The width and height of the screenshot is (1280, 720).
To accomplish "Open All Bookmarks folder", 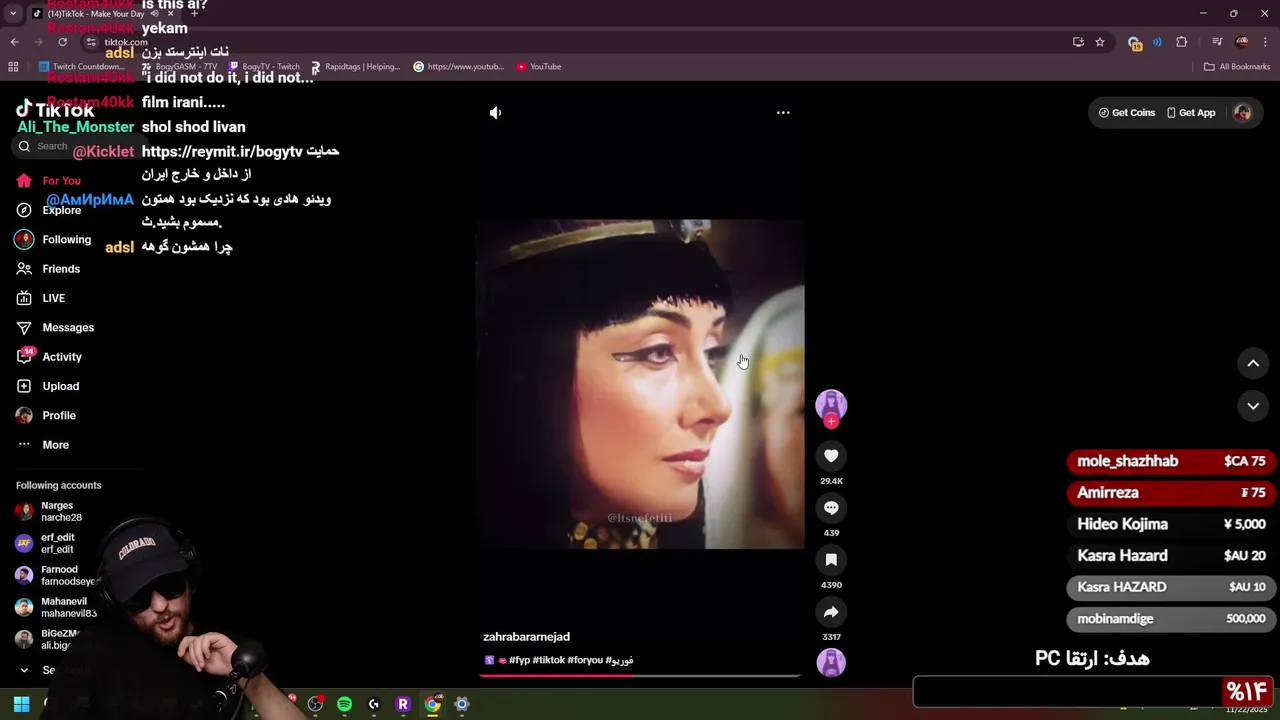I will click(1237, 67).
